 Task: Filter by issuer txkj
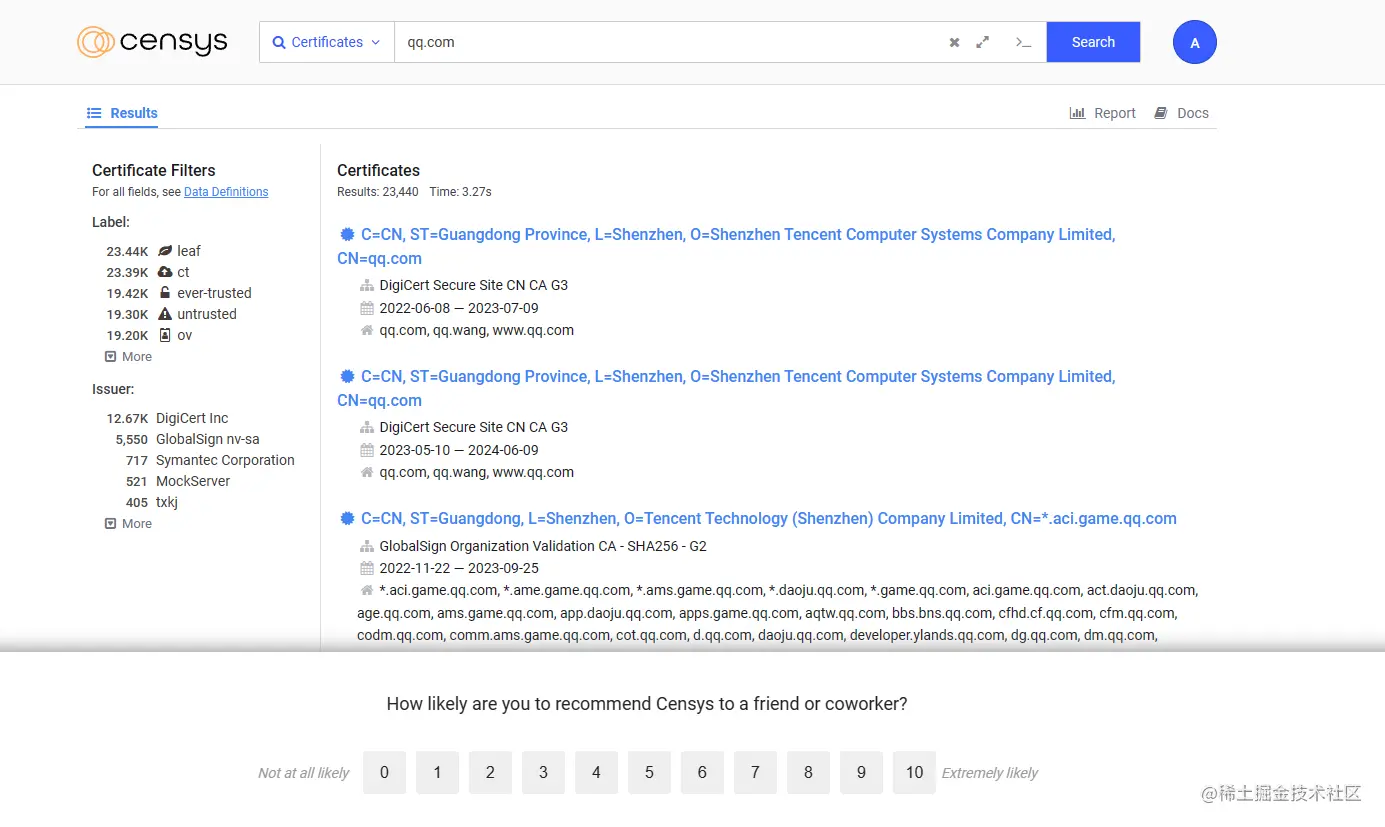click(167, 502)
